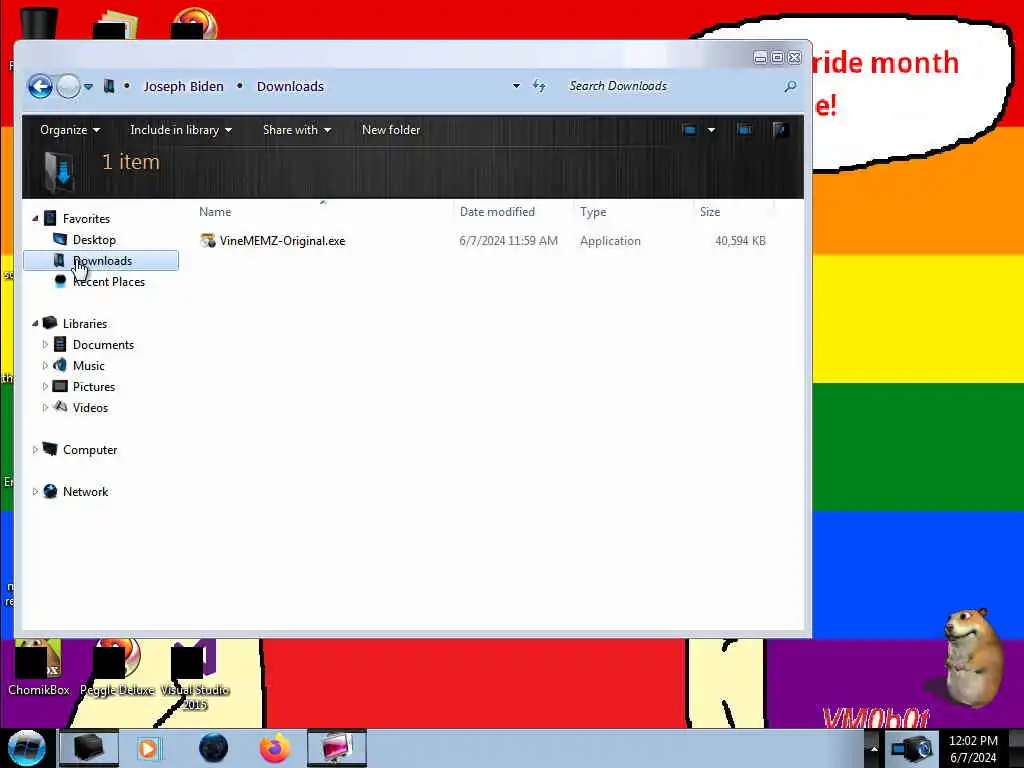
Task: Open the Explorer taskbar button
Action: (88, 748)
